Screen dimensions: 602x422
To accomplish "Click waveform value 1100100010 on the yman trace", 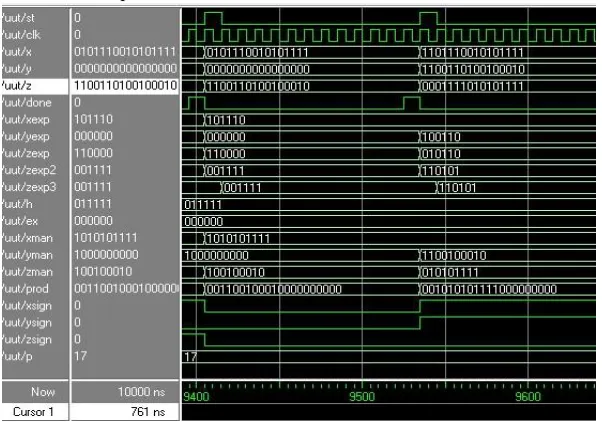I will point(454,256).
